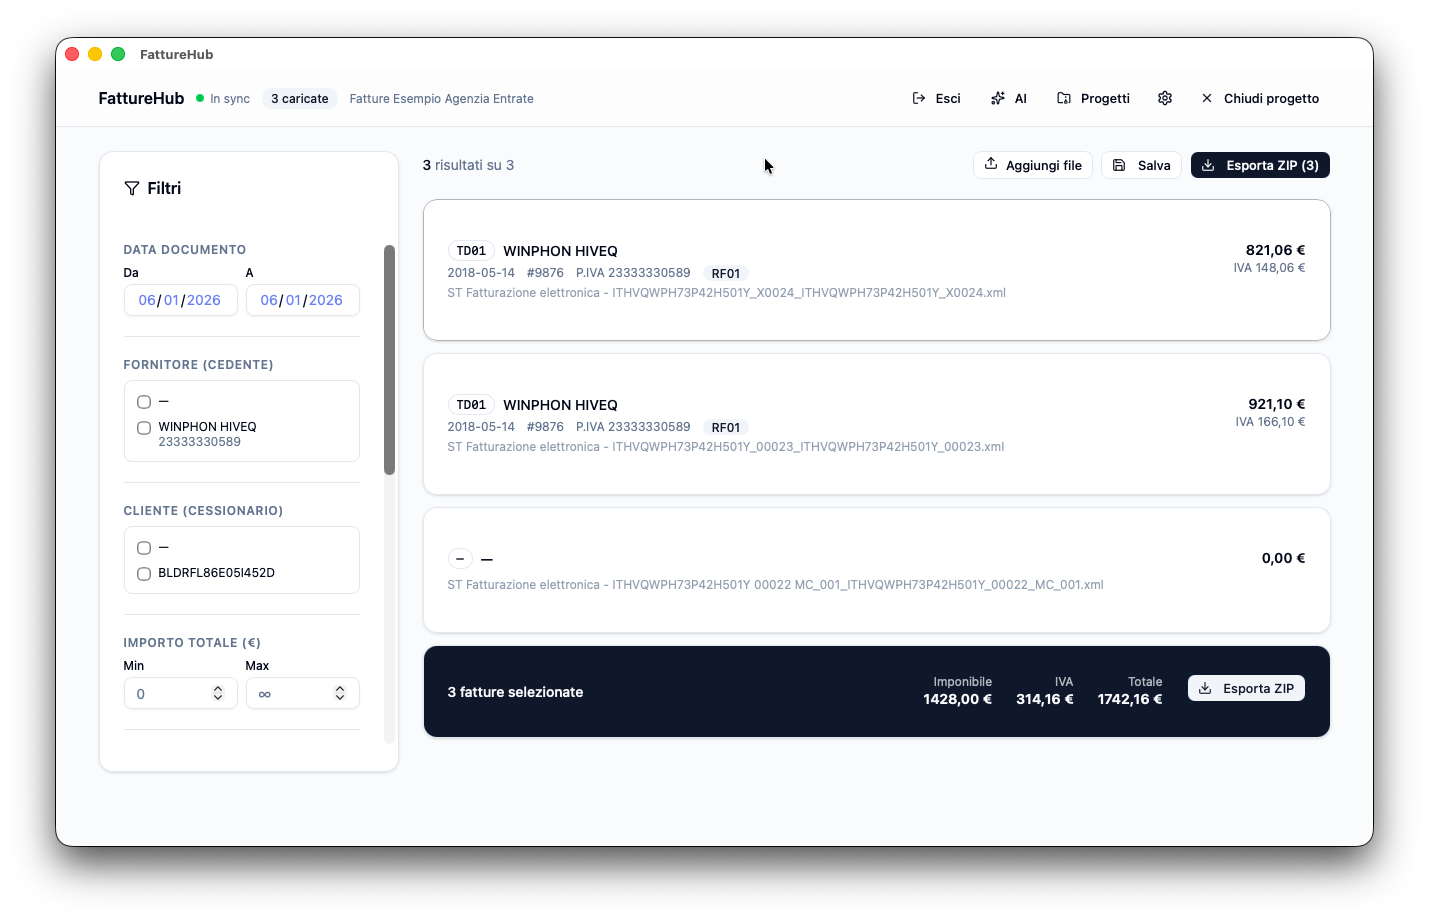This screenshot has width=1429, height=920.
Task: Open the AI assistant
Action: (1009, 98)
